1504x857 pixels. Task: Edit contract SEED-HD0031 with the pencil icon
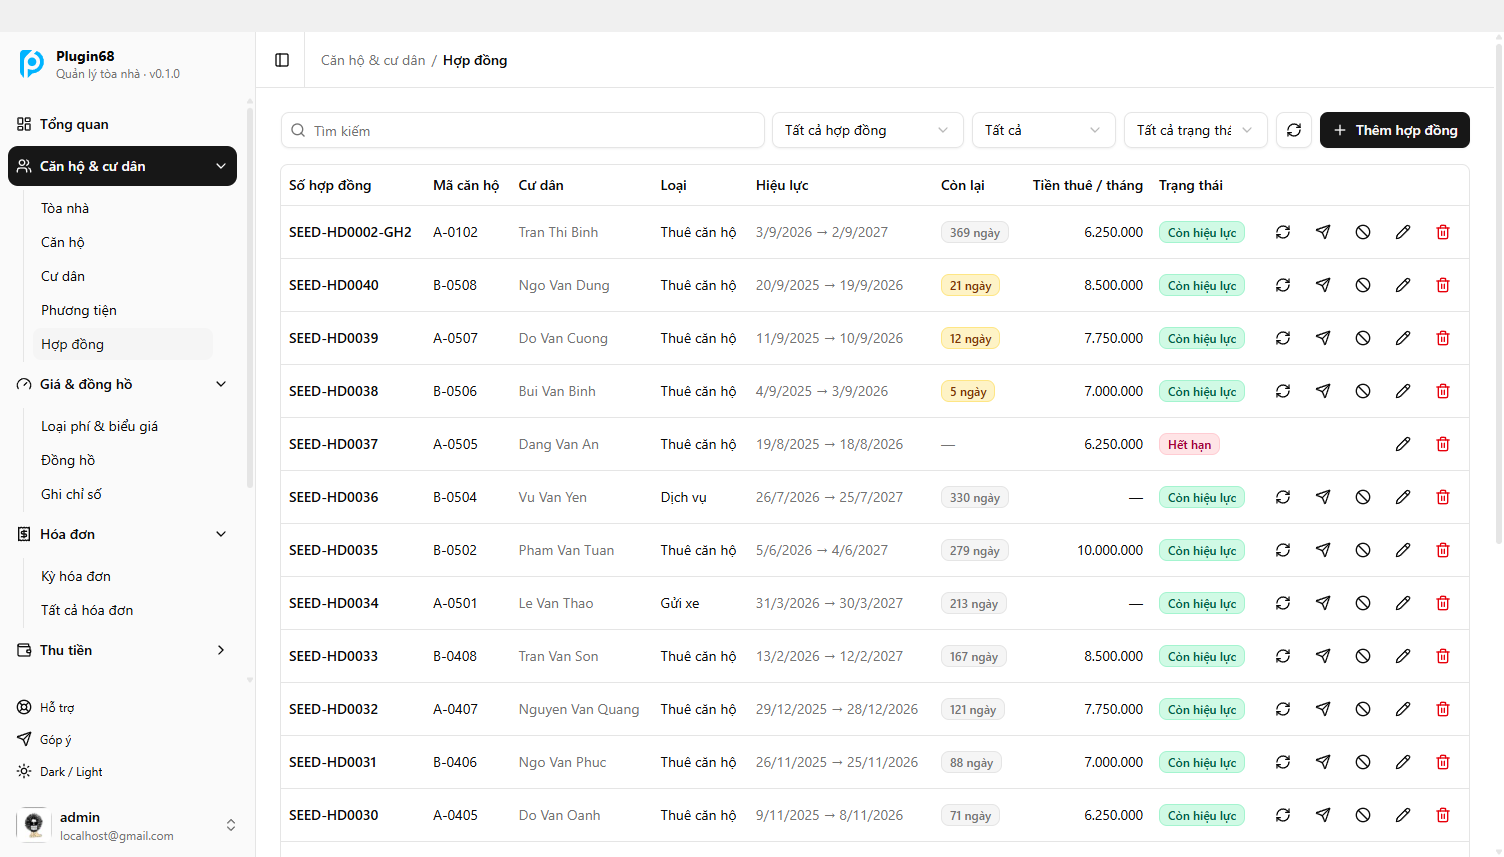pyautogui.click(x=1403, y=762)
